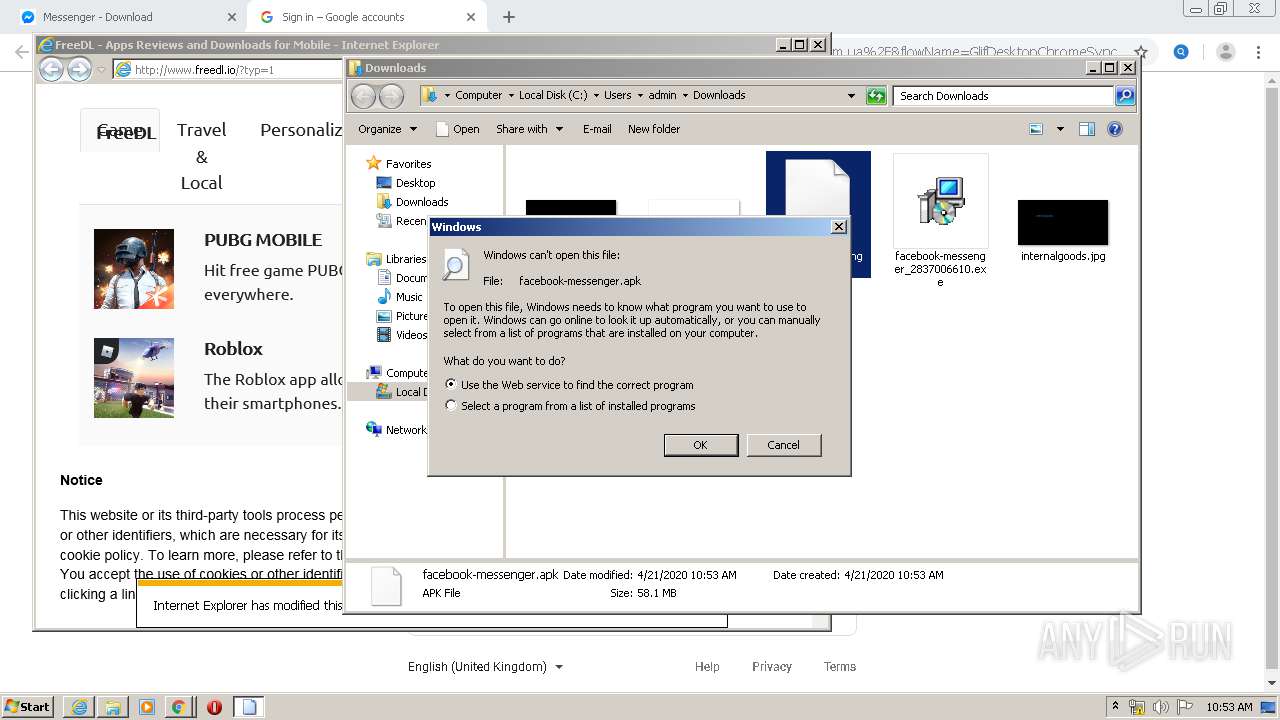This screenshot has height=720, width=1280.
Task: Open the Roblox app link
Action: (x=233, y=349)
